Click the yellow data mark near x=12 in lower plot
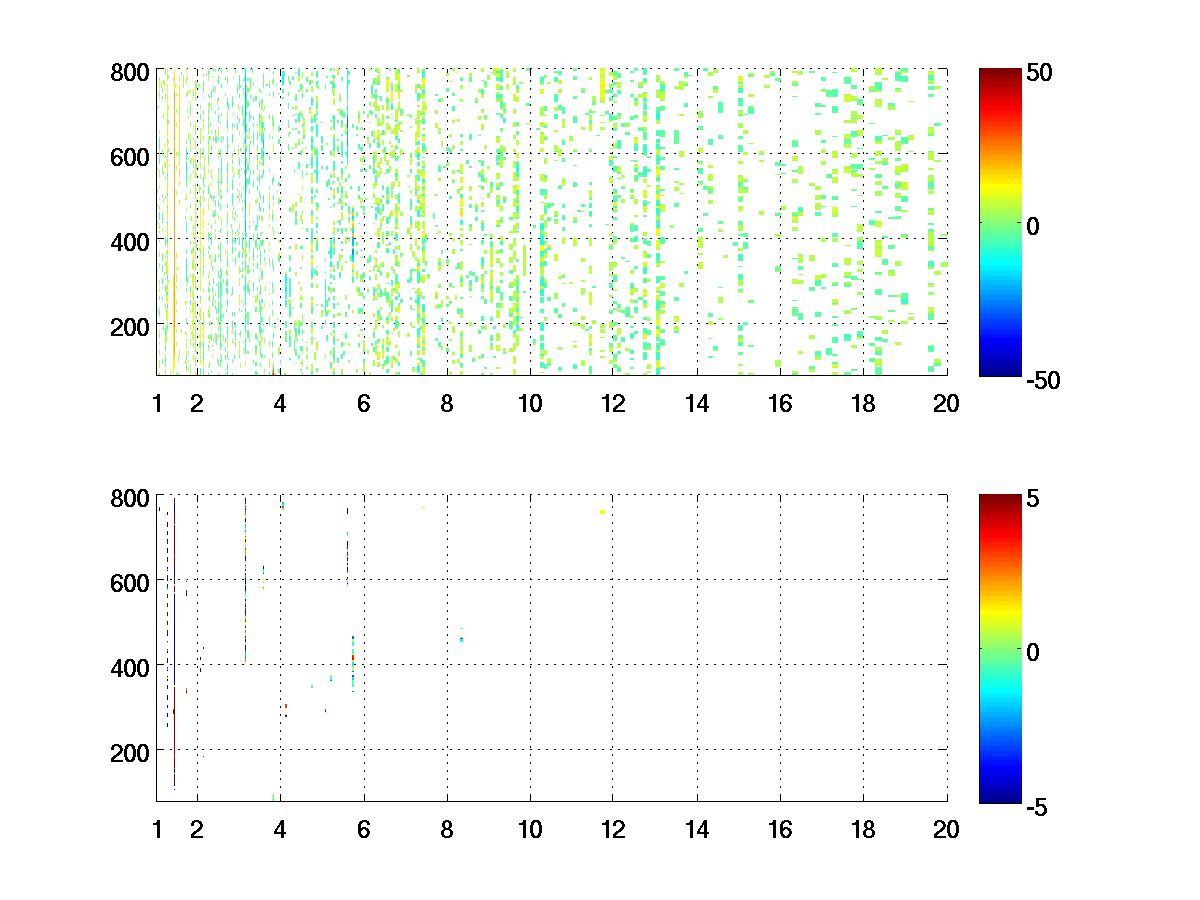The image size is (1200, 900). (603, 512)
